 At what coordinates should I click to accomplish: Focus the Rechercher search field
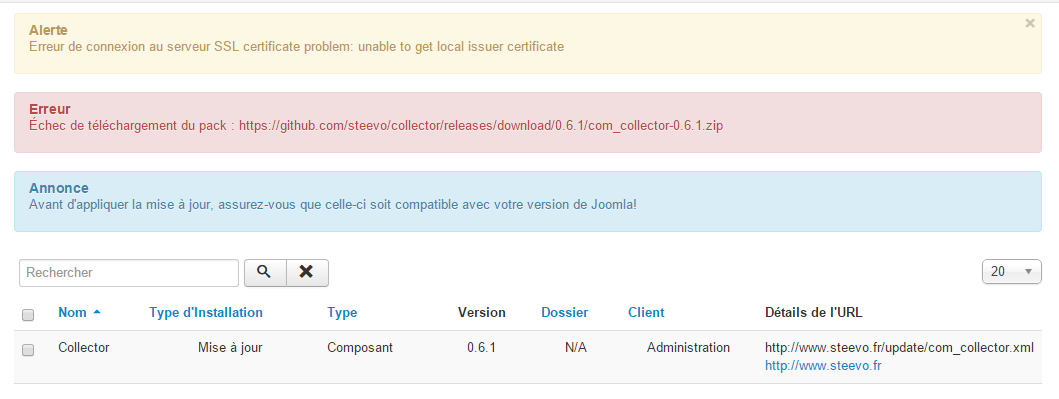[129, 273]
